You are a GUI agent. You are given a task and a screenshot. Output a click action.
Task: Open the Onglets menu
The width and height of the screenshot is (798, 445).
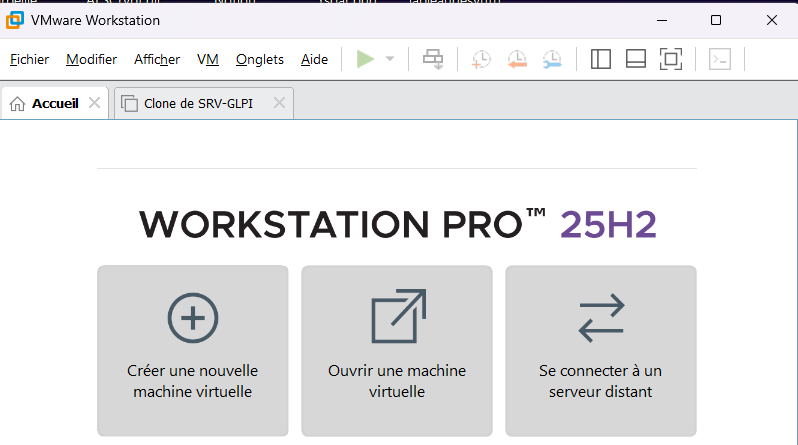(x=260, y=60)
